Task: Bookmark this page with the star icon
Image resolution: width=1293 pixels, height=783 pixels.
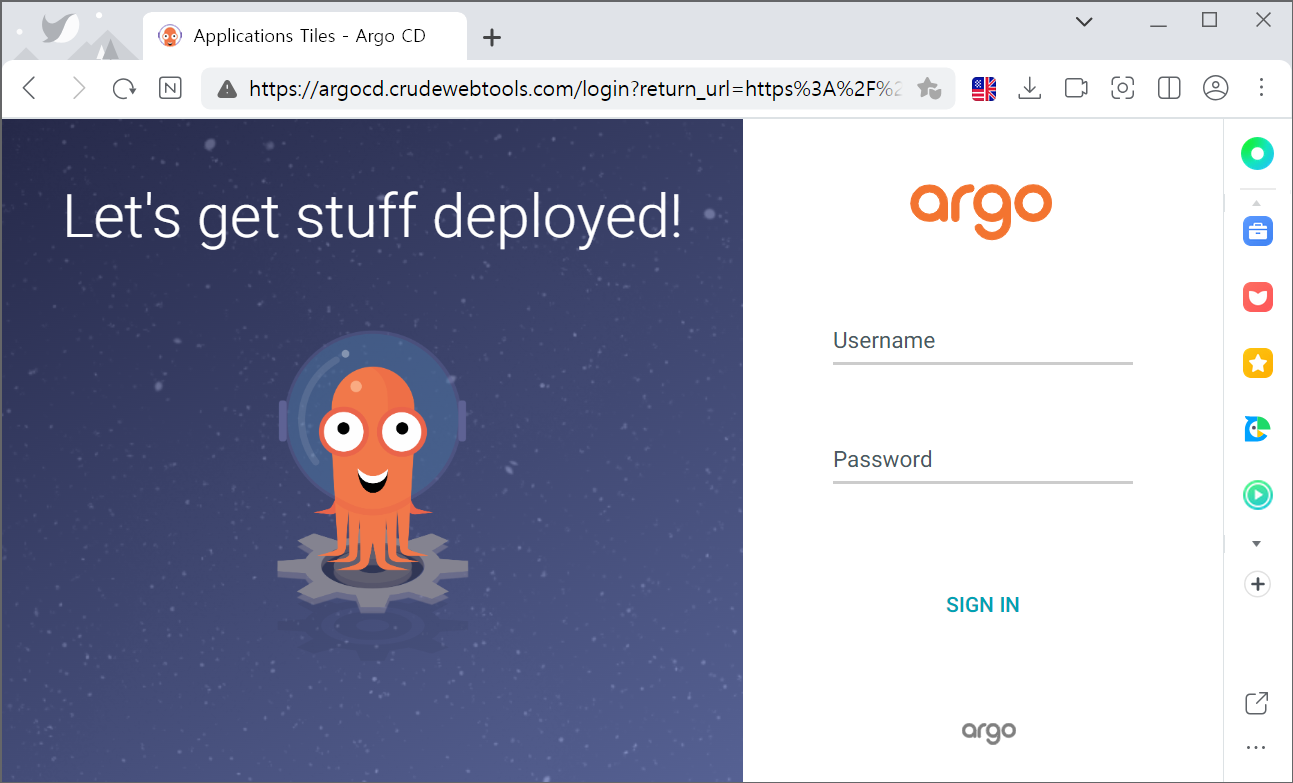Action: (929, 88)
